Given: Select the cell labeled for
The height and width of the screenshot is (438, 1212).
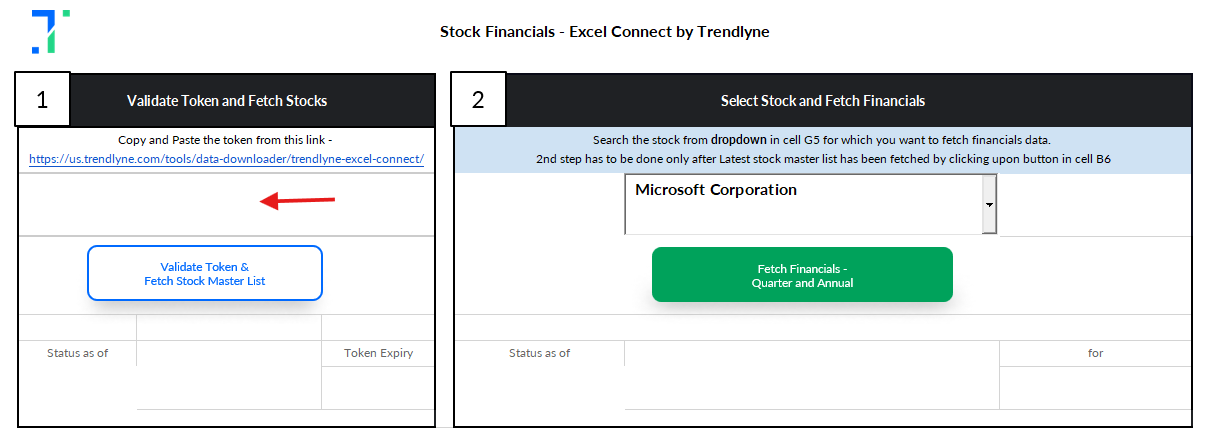Looking at the screenshot, I should tap(1095, 353).
